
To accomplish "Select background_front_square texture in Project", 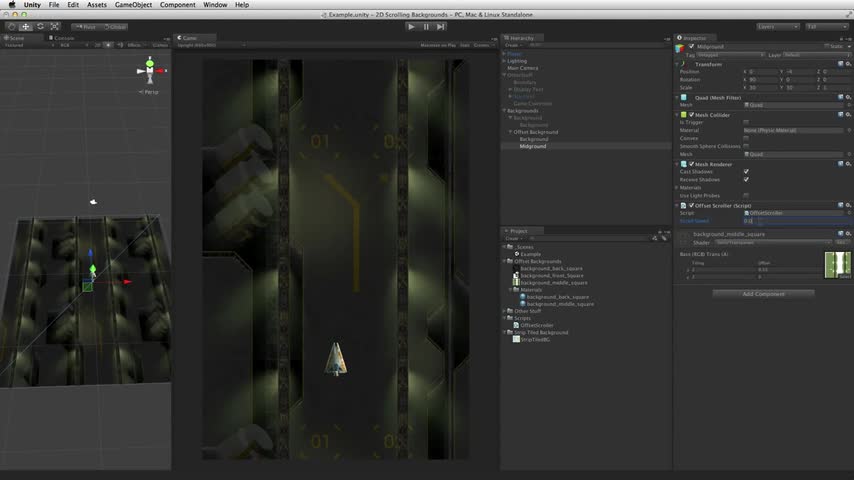I will 552,276.
